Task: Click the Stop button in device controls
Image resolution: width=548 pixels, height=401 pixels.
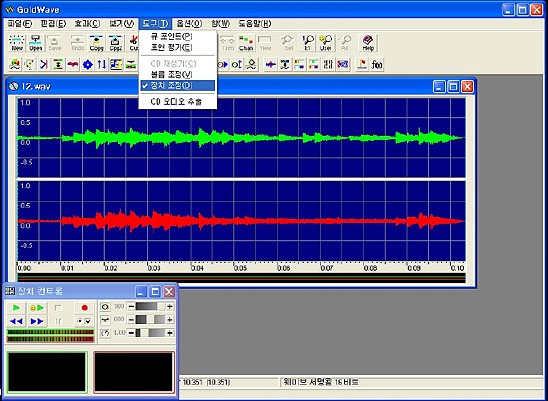Action: click(x=58, y=308)
